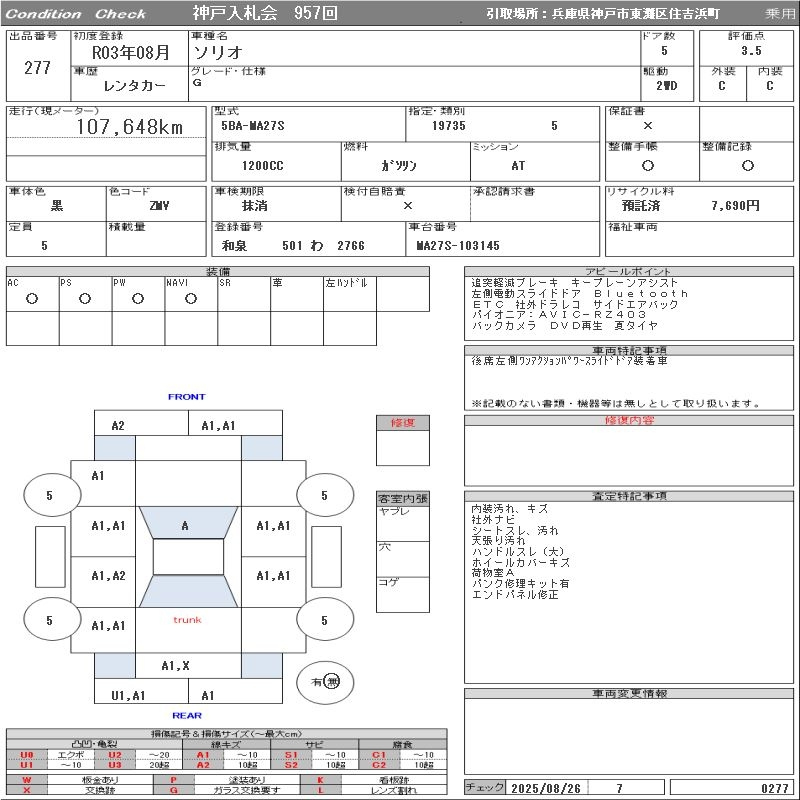Click the circle mark under PW
Viewport: 800px width, 800px height.
tap(138, 299)
